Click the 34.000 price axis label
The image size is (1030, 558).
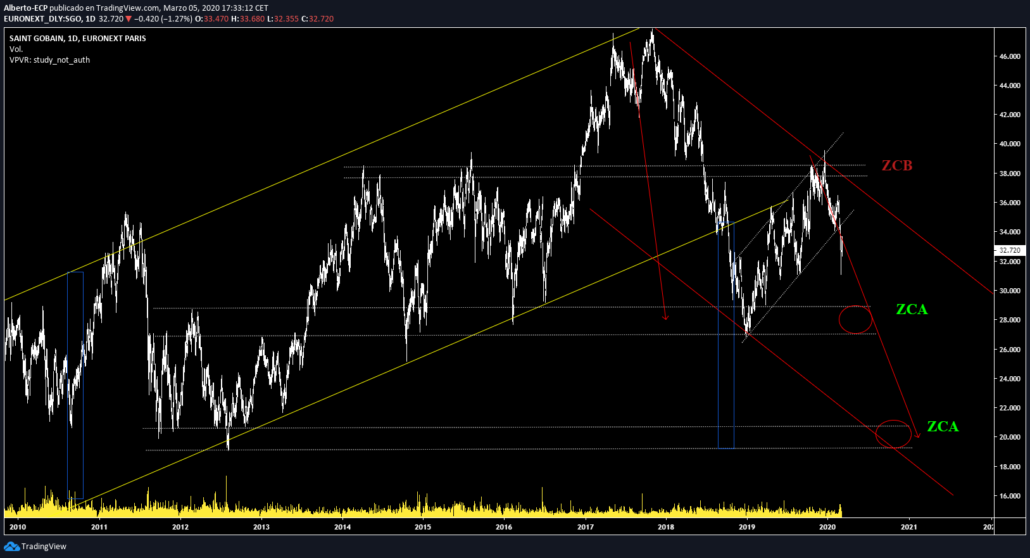pos(1010,232)
